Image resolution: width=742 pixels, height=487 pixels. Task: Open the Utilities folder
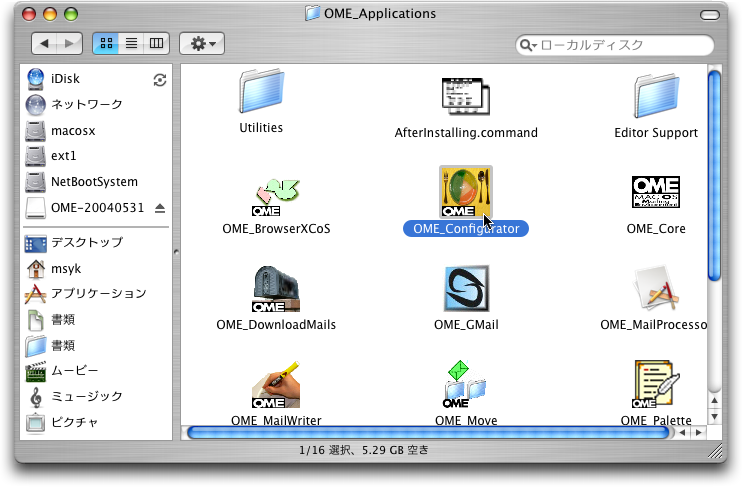coord(261,95)
